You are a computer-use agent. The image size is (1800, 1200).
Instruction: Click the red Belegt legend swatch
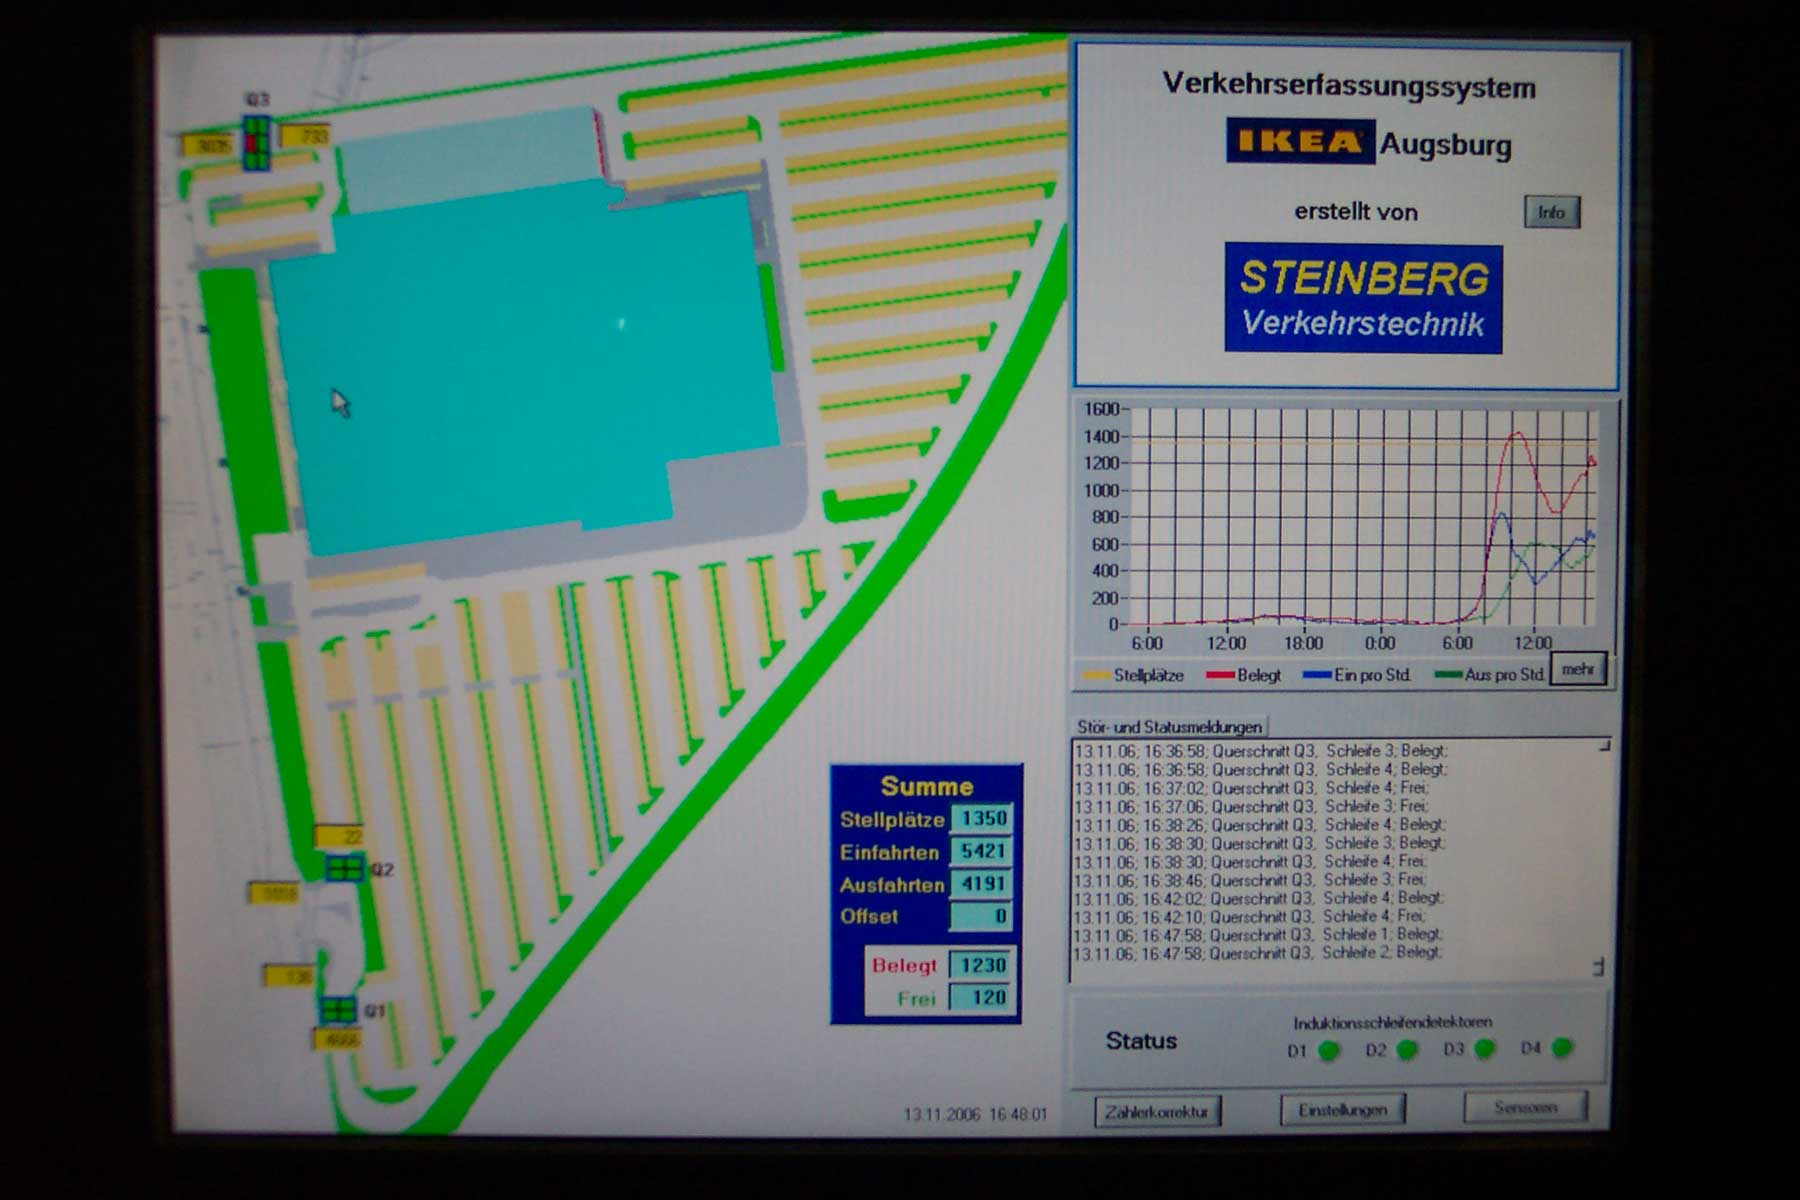(x=1220, y=676)
